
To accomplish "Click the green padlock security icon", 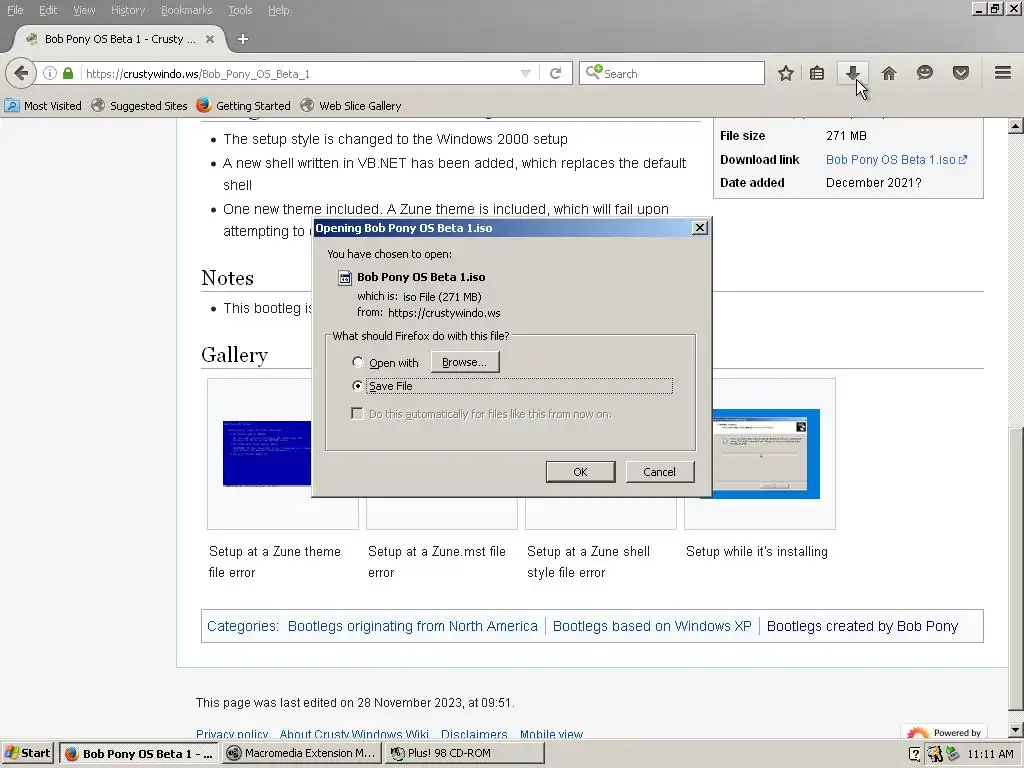I will point(68,73).
